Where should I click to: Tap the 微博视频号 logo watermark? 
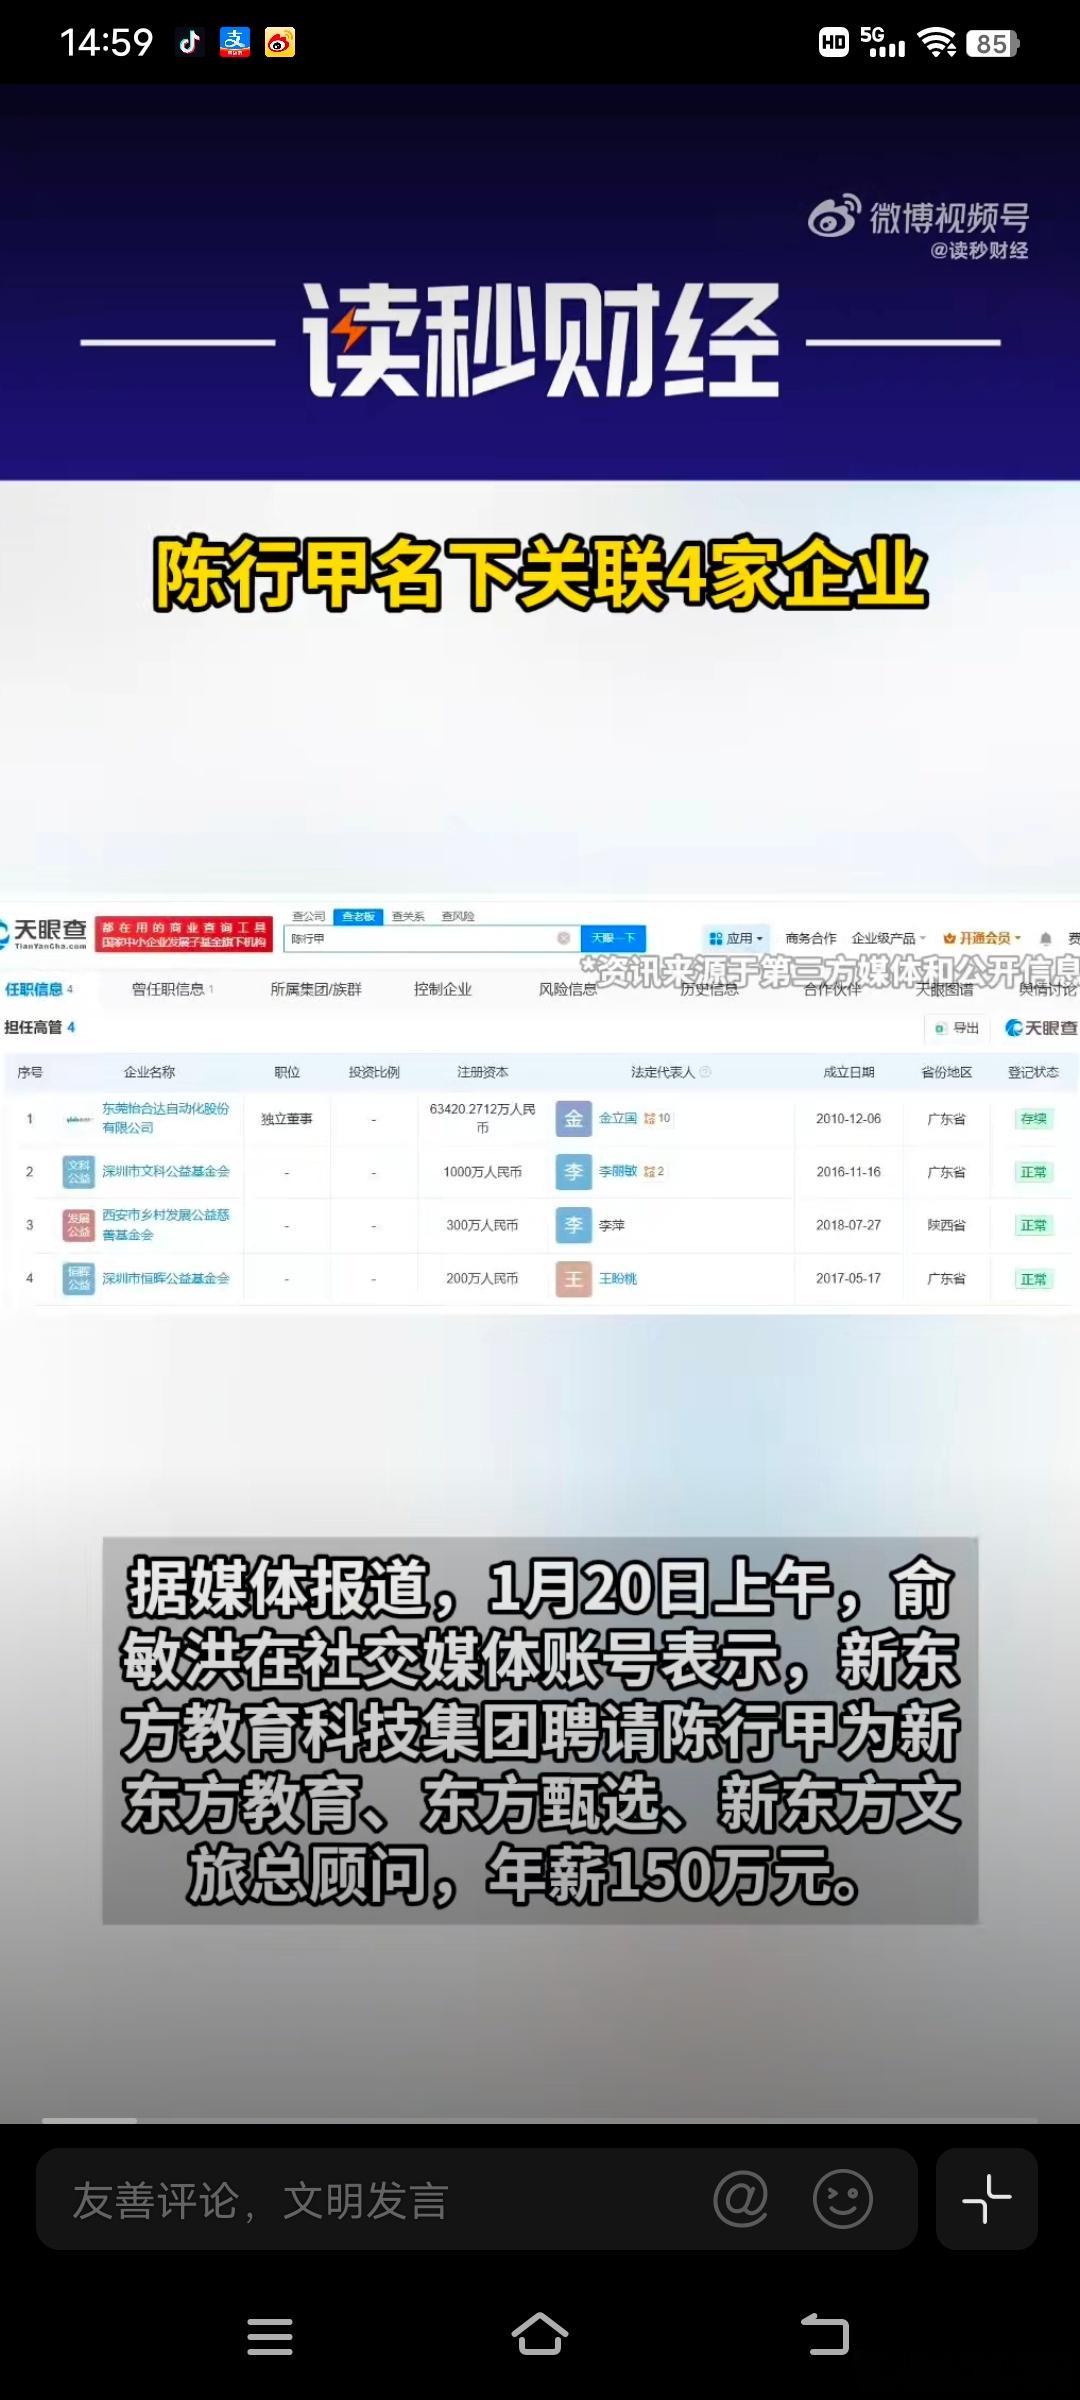click(919, 217)
